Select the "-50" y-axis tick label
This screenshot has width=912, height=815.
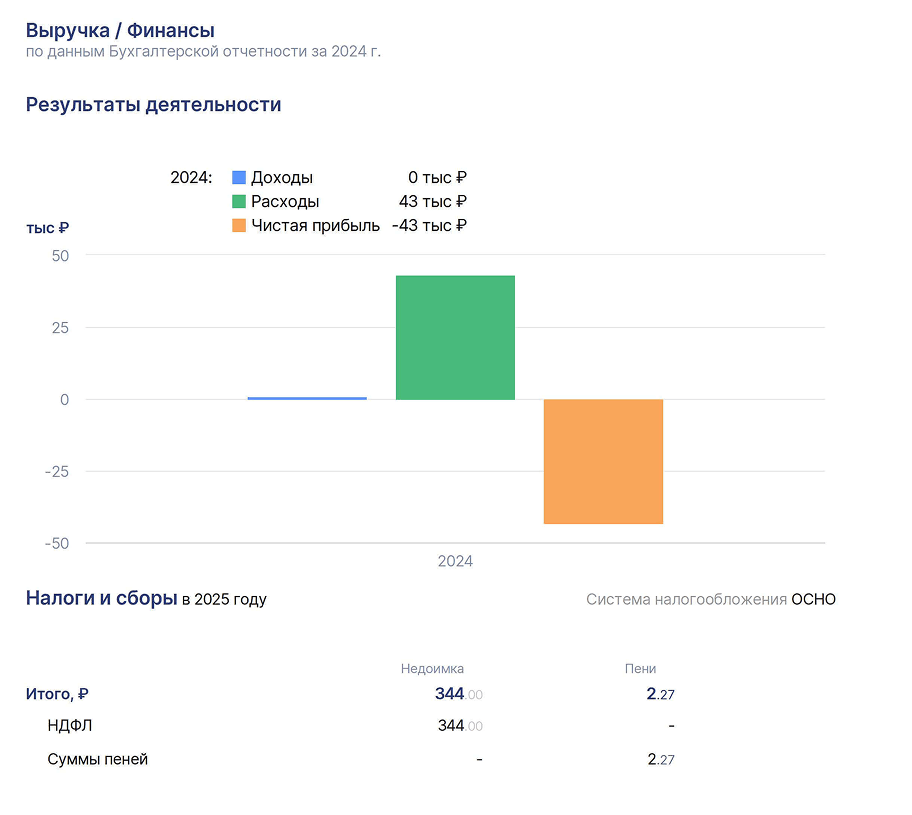(57, 543)
